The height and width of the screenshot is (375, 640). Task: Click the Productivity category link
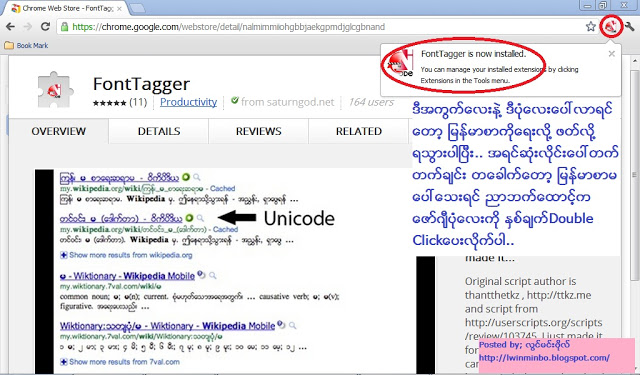click(188, 102)
